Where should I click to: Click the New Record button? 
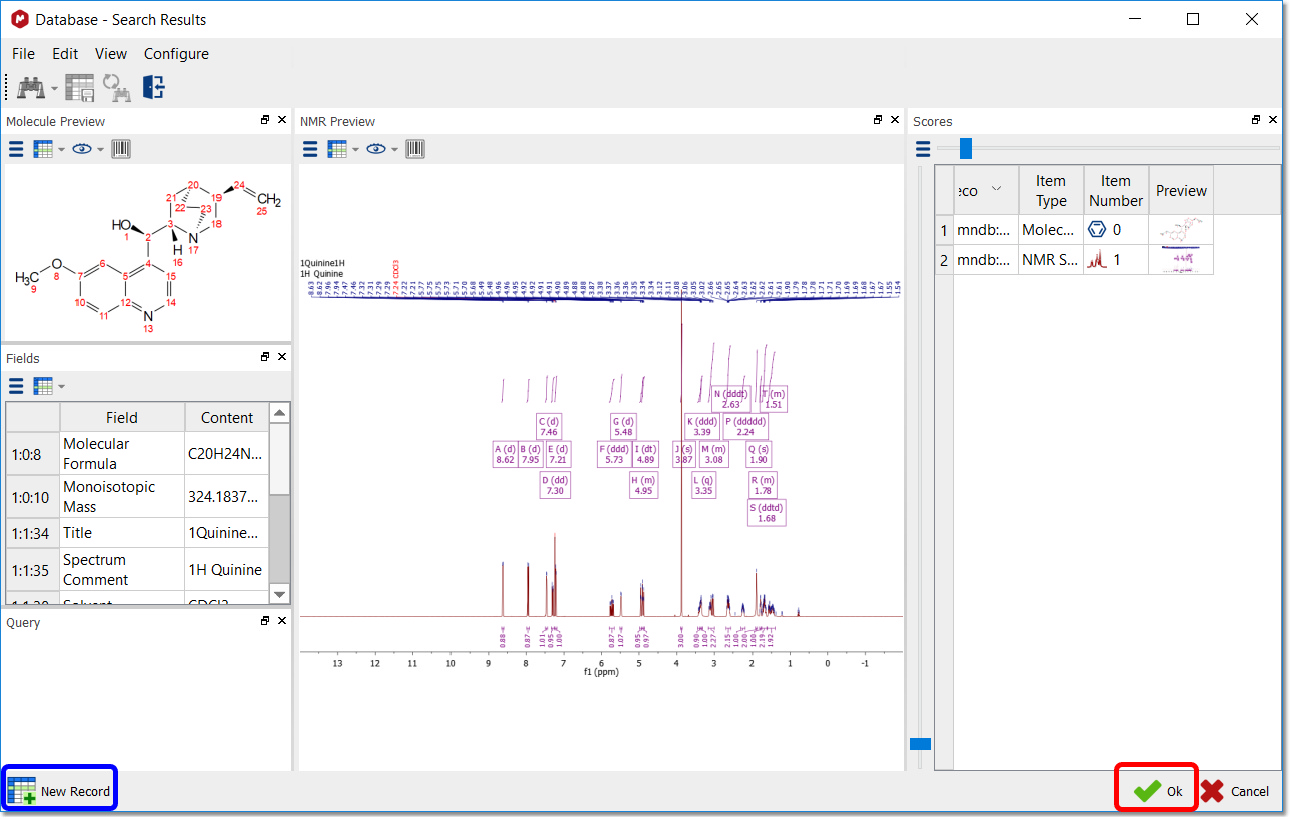point(60,791)
